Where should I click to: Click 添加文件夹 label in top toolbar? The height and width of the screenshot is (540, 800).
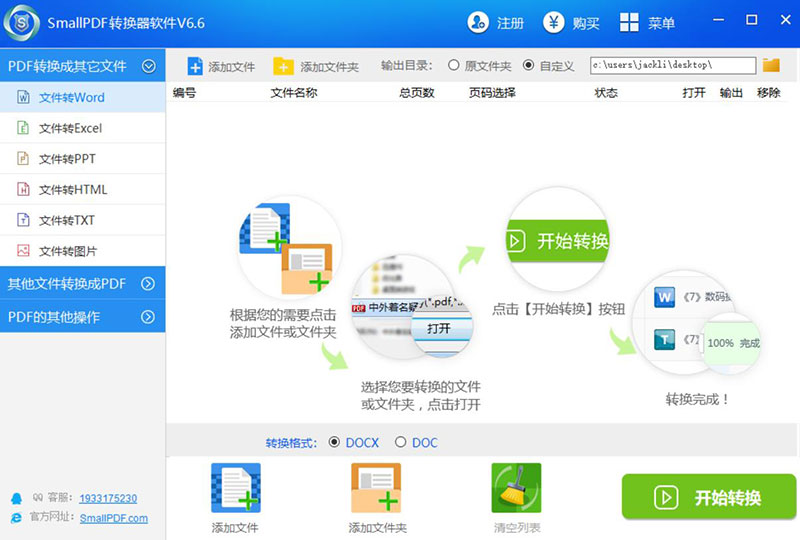coord(329,67)
